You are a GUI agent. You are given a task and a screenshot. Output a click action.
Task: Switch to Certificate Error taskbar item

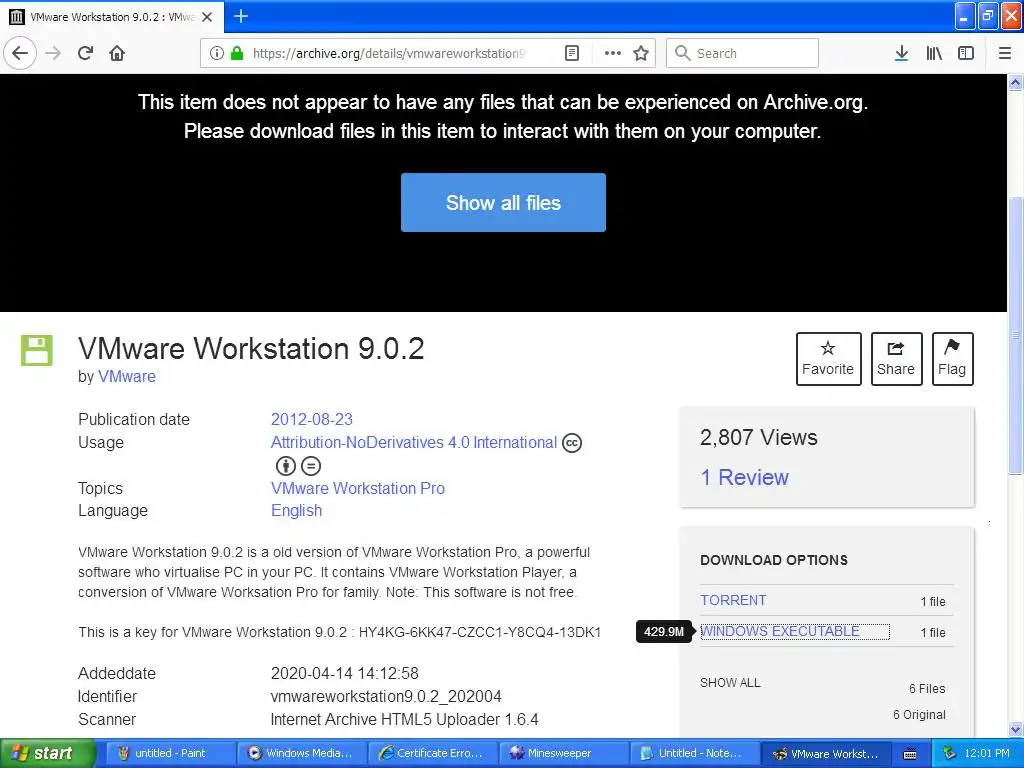(x=432, y=753)
